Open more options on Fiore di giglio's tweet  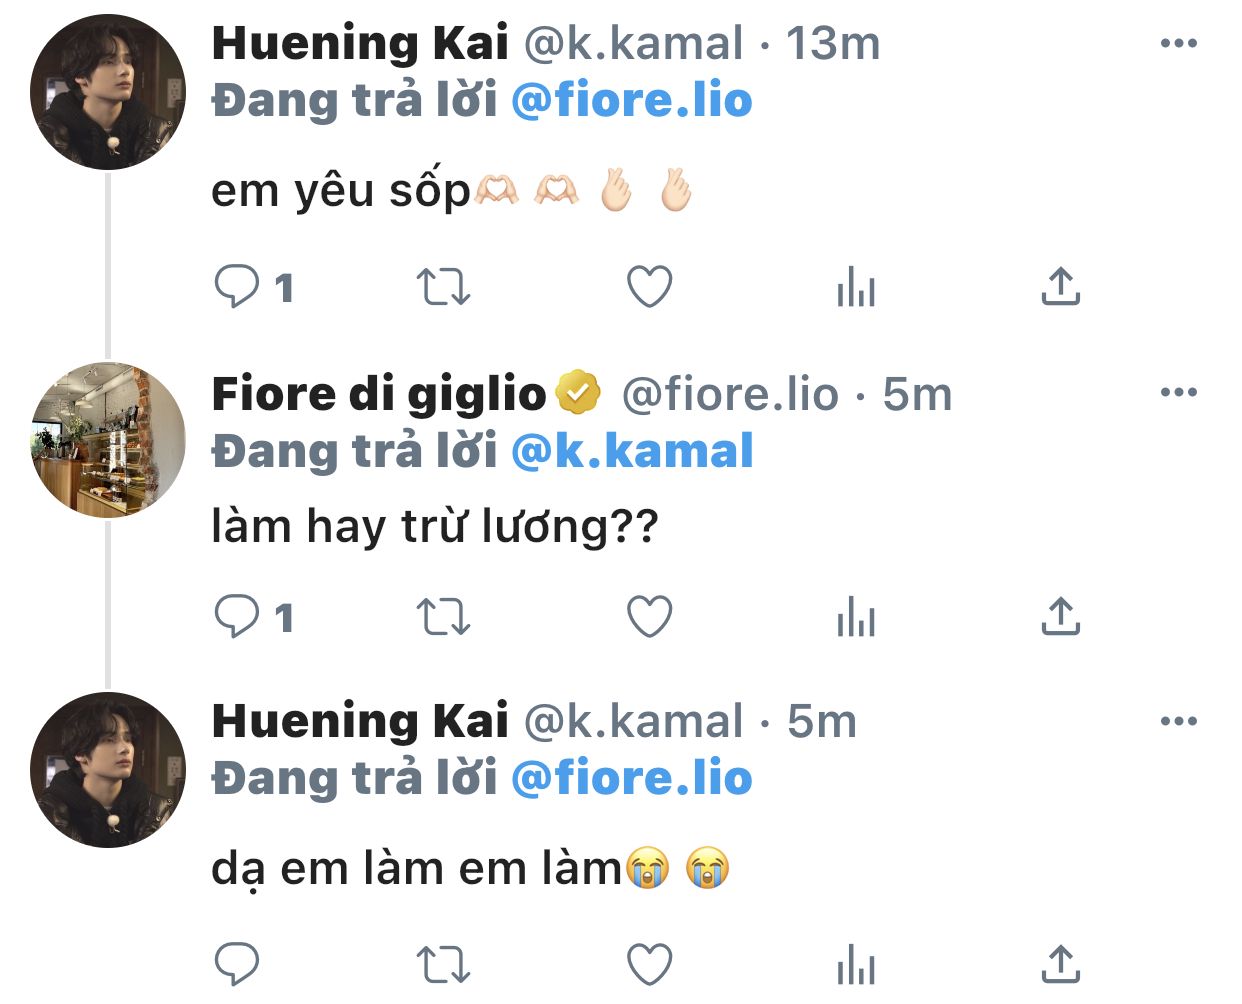[x=1178, y=392]
